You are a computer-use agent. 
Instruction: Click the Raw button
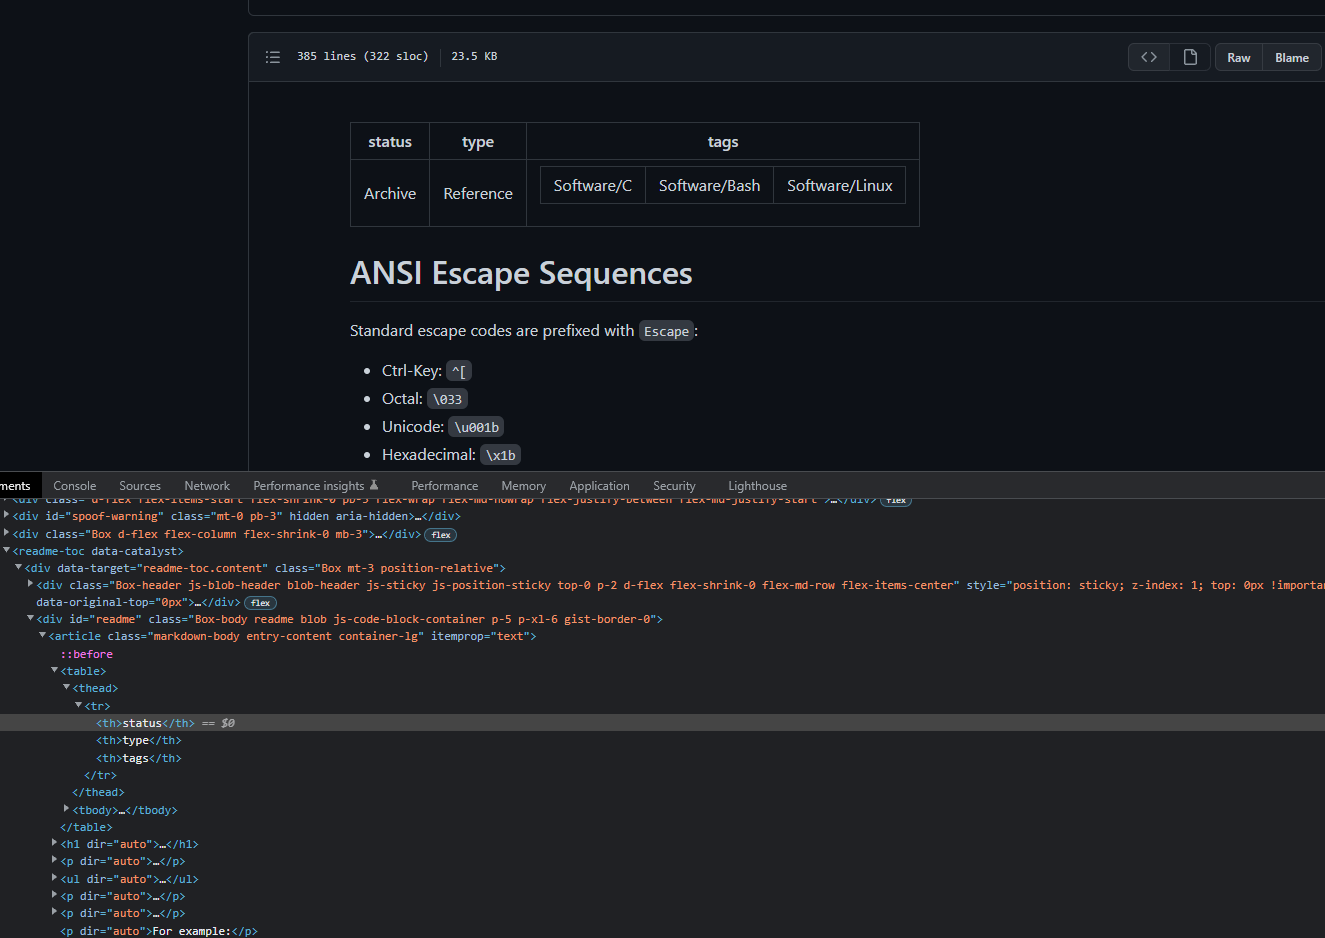(1239, 57)
